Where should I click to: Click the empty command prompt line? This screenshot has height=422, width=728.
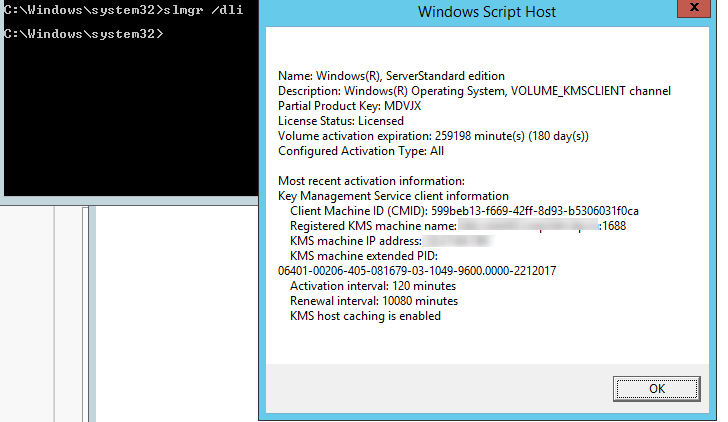84,34
